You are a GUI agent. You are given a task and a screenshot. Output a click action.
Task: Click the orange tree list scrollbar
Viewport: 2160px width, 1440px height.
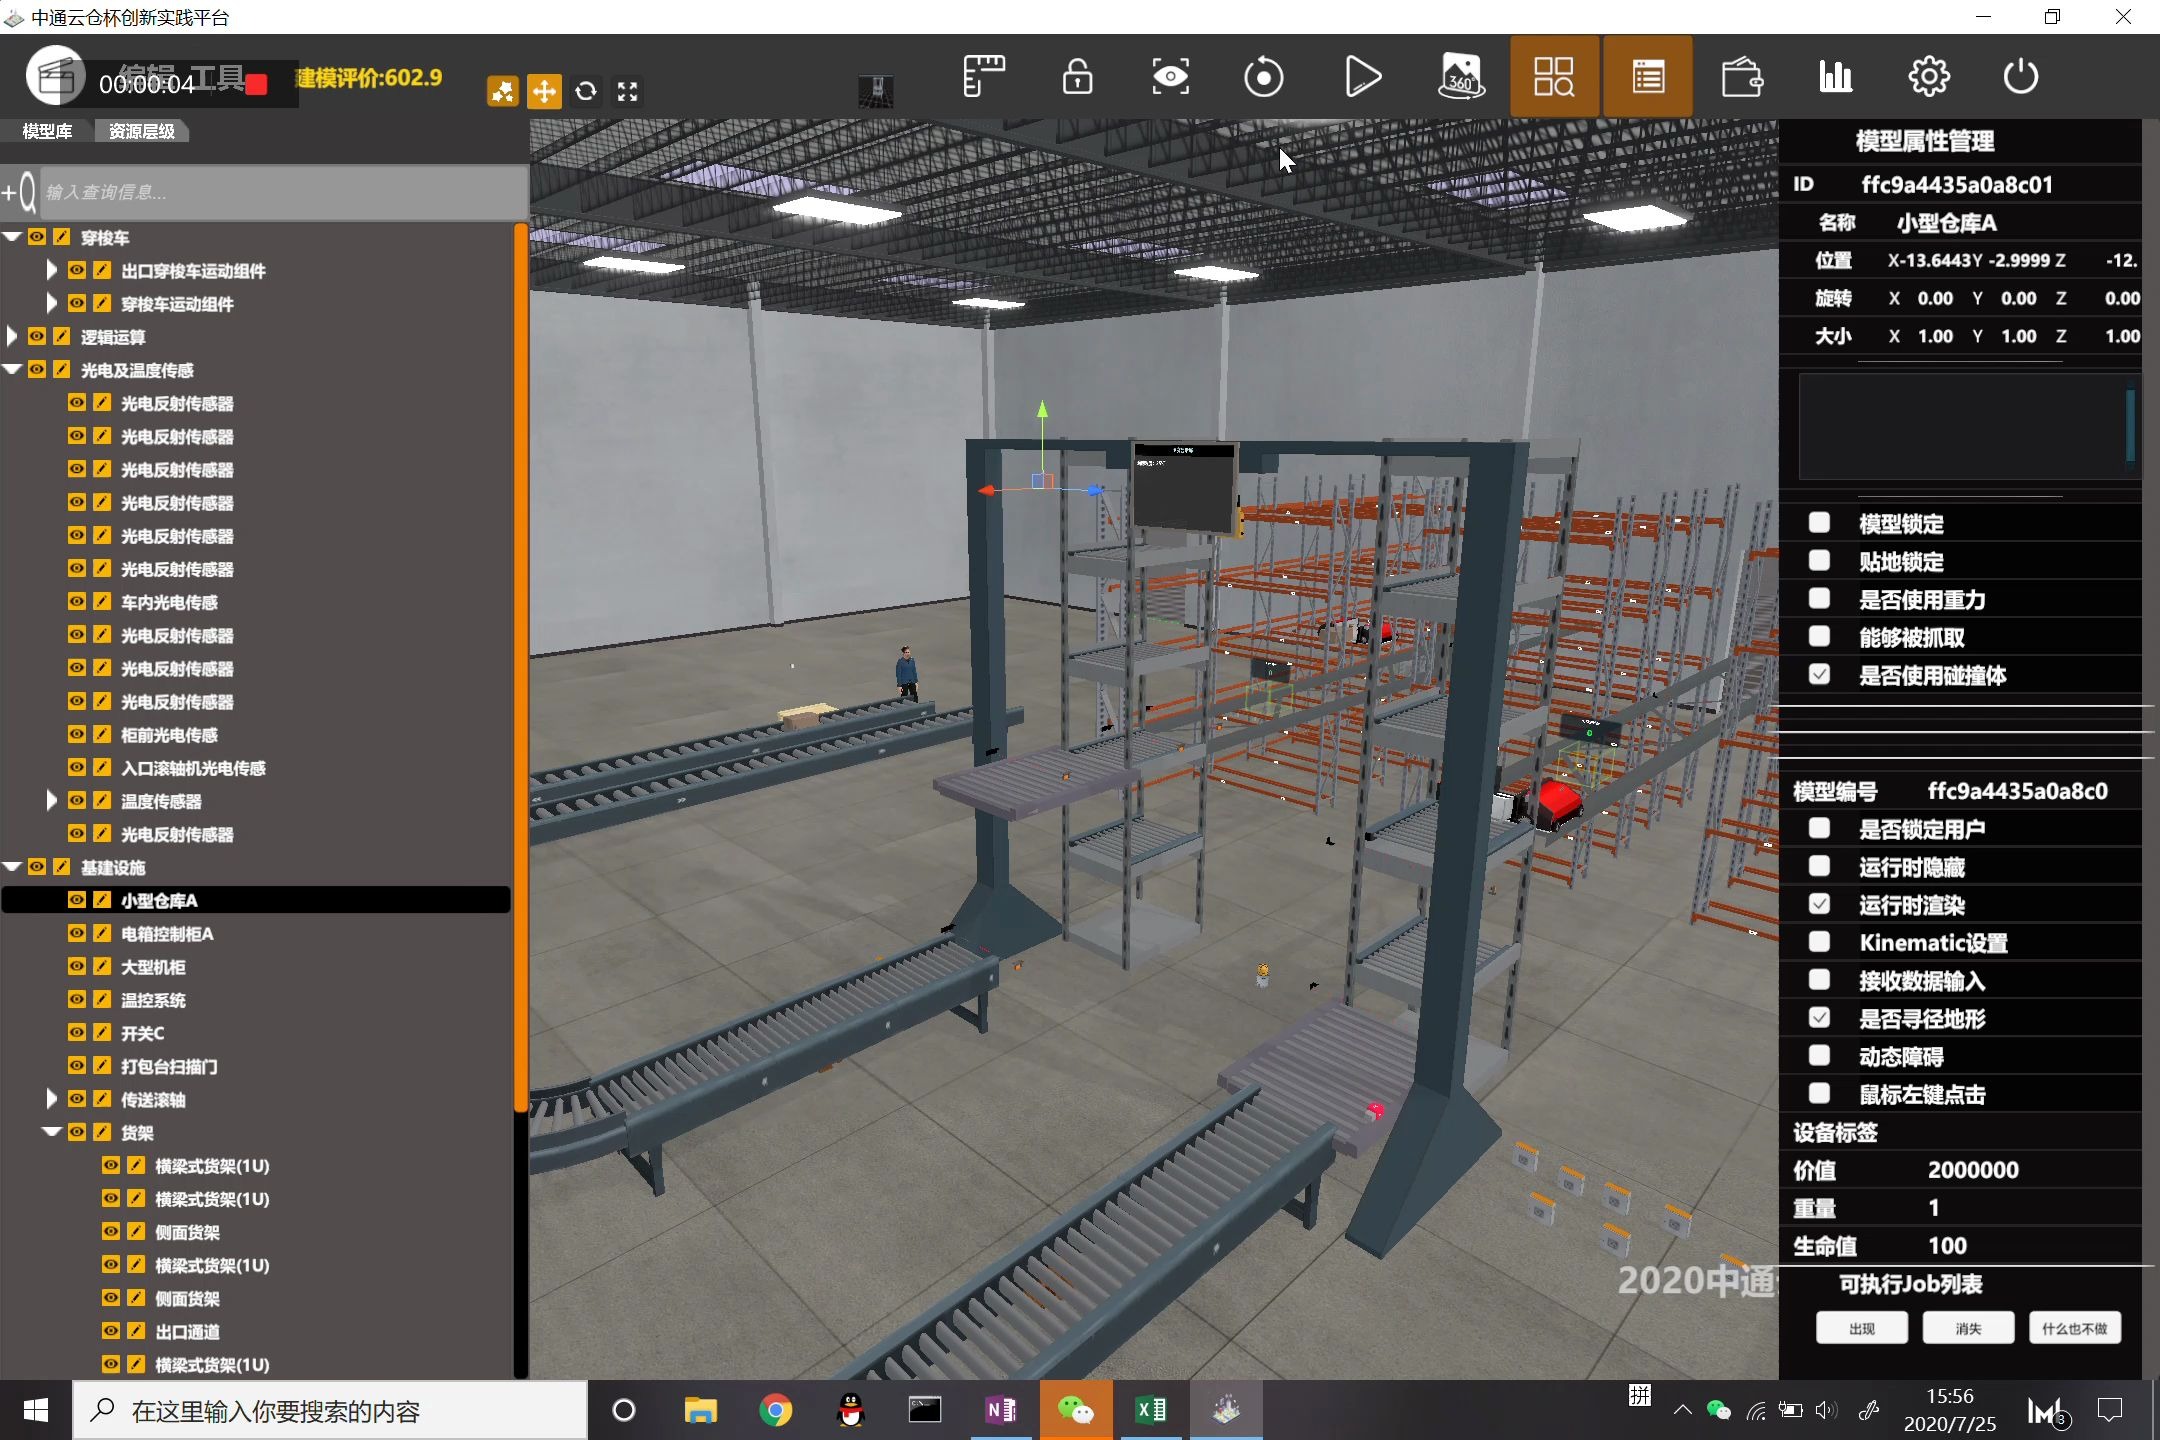pos(520,665)
